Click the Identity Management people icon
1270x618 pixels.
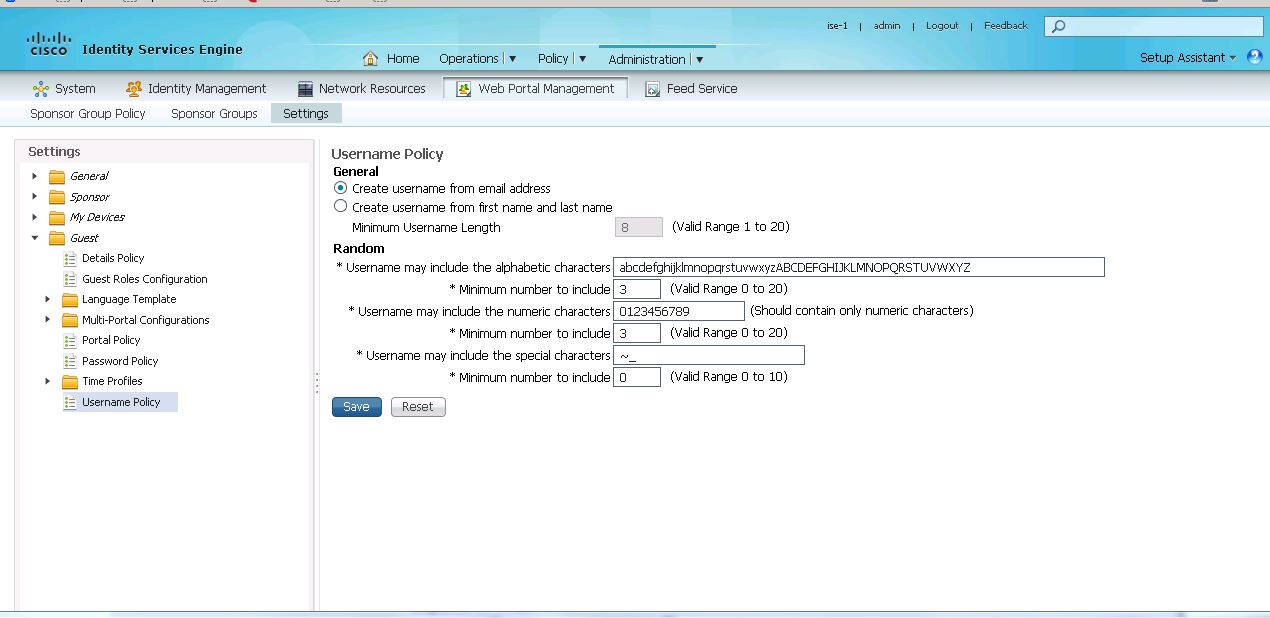coord(134,88)
